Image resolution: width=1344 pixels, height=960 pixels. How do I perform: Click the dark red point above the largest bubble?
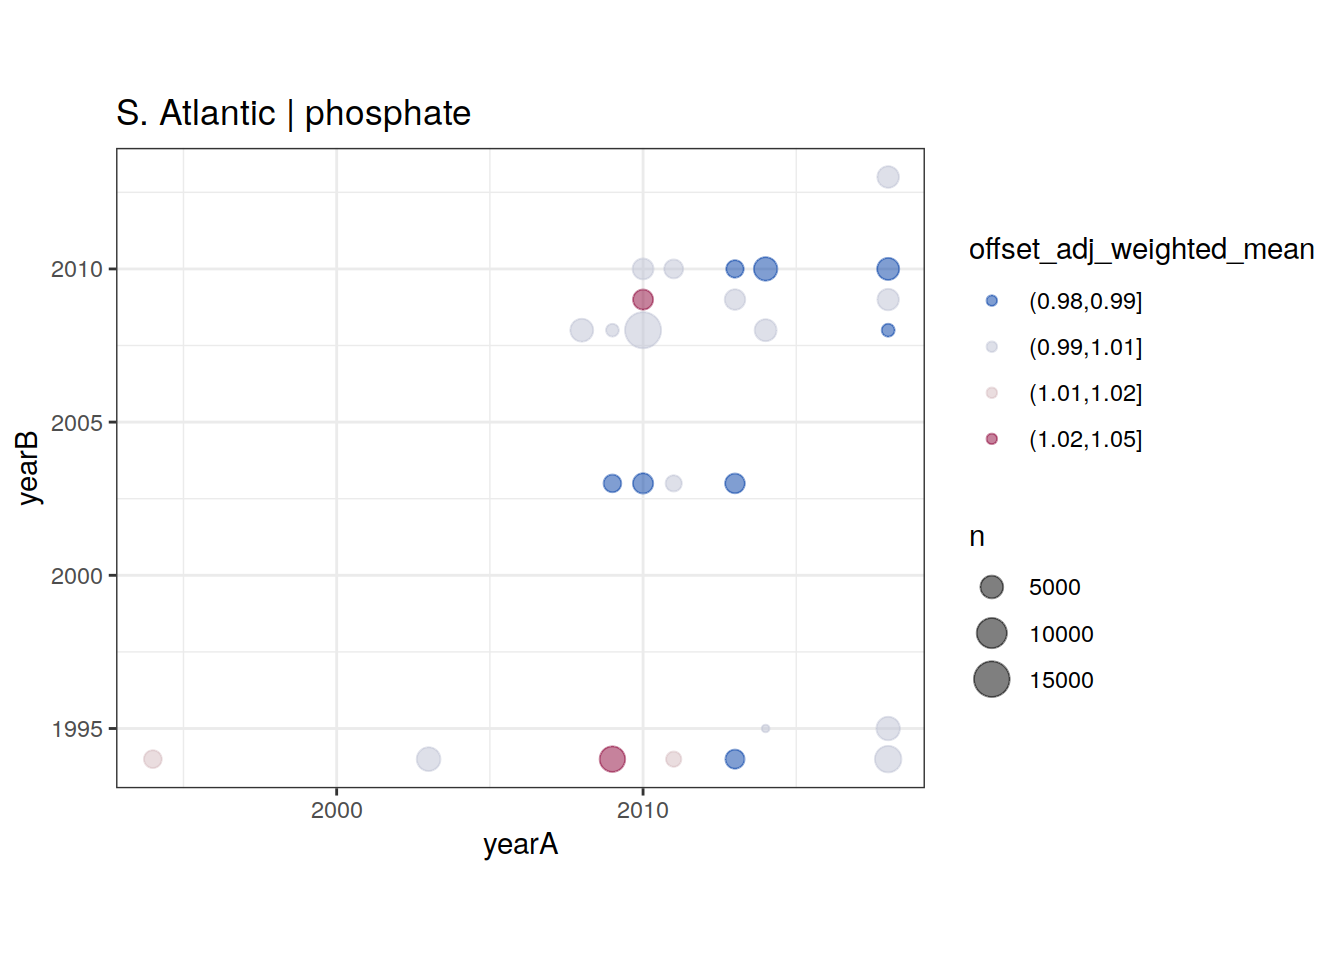tap(643, 300)
